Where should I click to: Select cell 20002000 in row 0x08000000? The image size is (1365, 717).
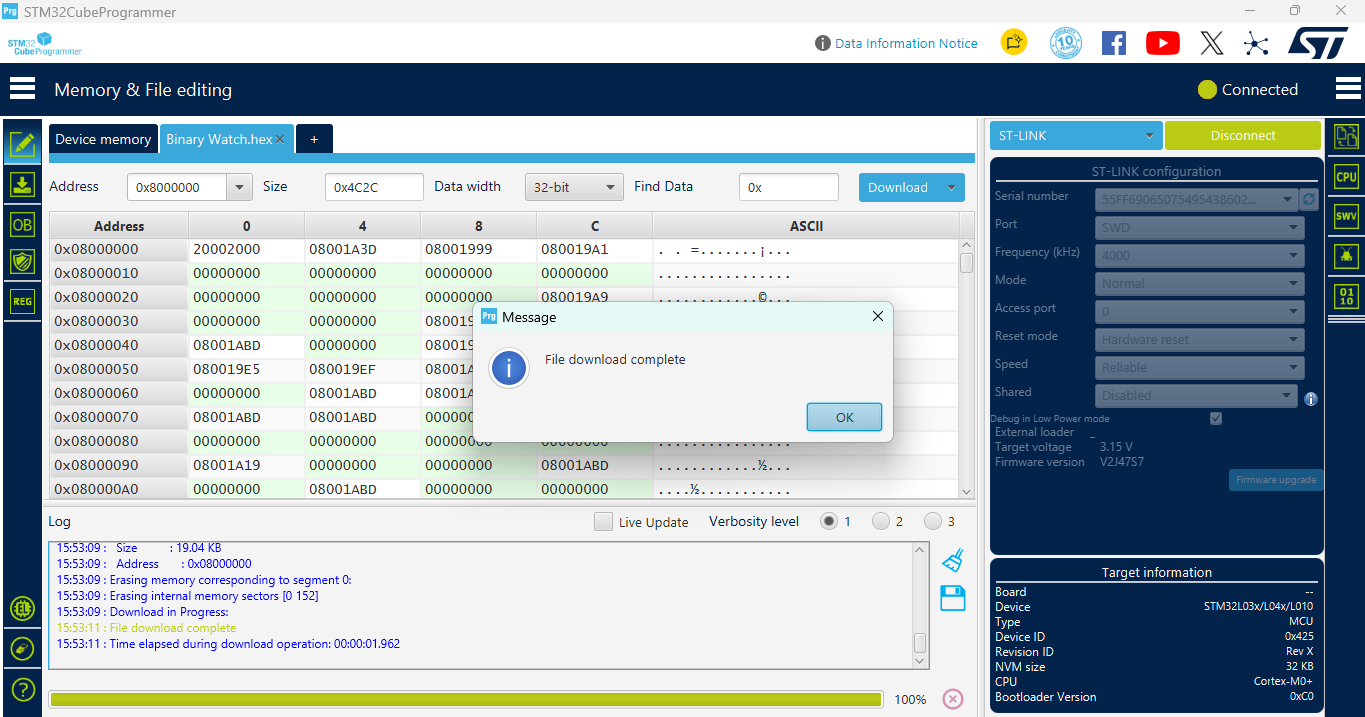coord(246,249)
